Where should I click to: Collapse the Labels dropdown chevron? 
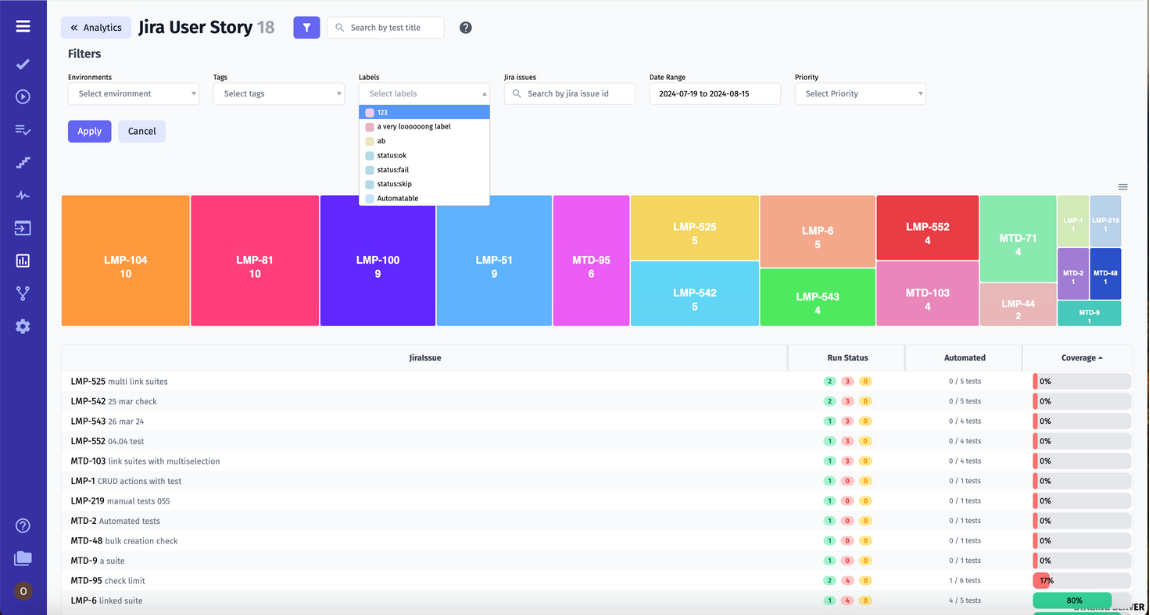[483, 93]
